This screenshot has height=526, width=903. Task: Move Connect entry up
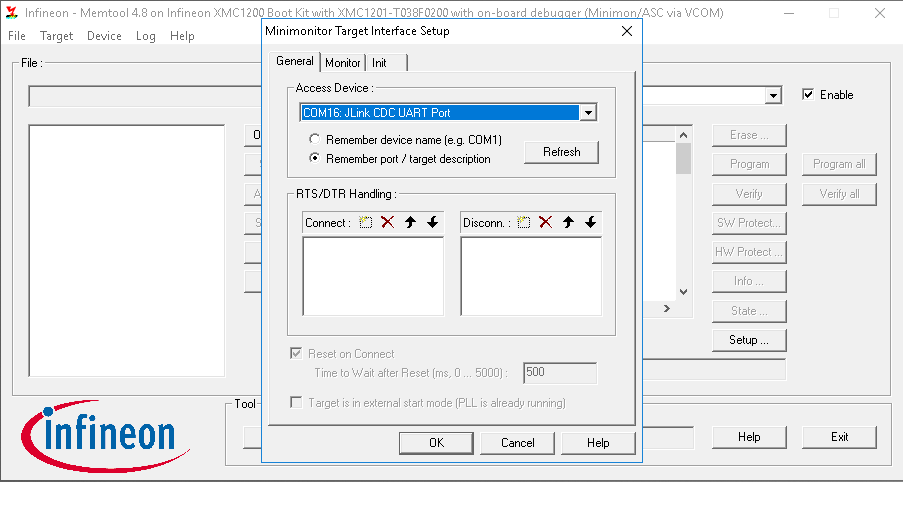410,222
